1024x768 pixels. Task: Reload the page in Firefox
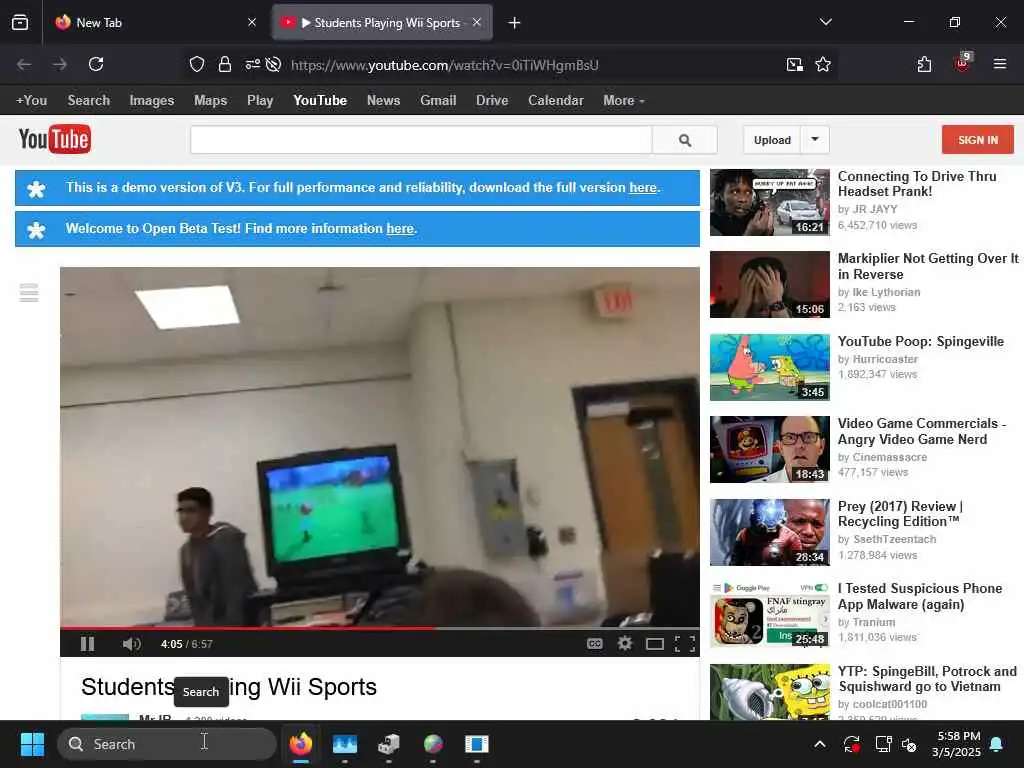click(x=96, y=64)
